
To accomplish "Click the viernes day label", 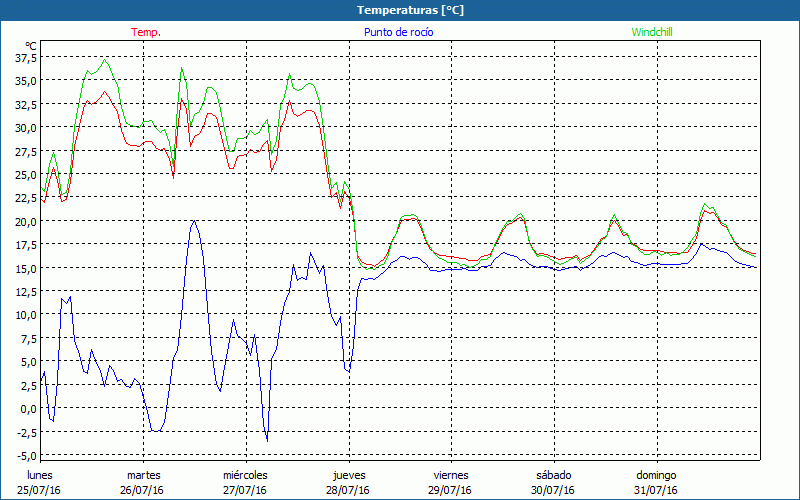I will [451, 475].
